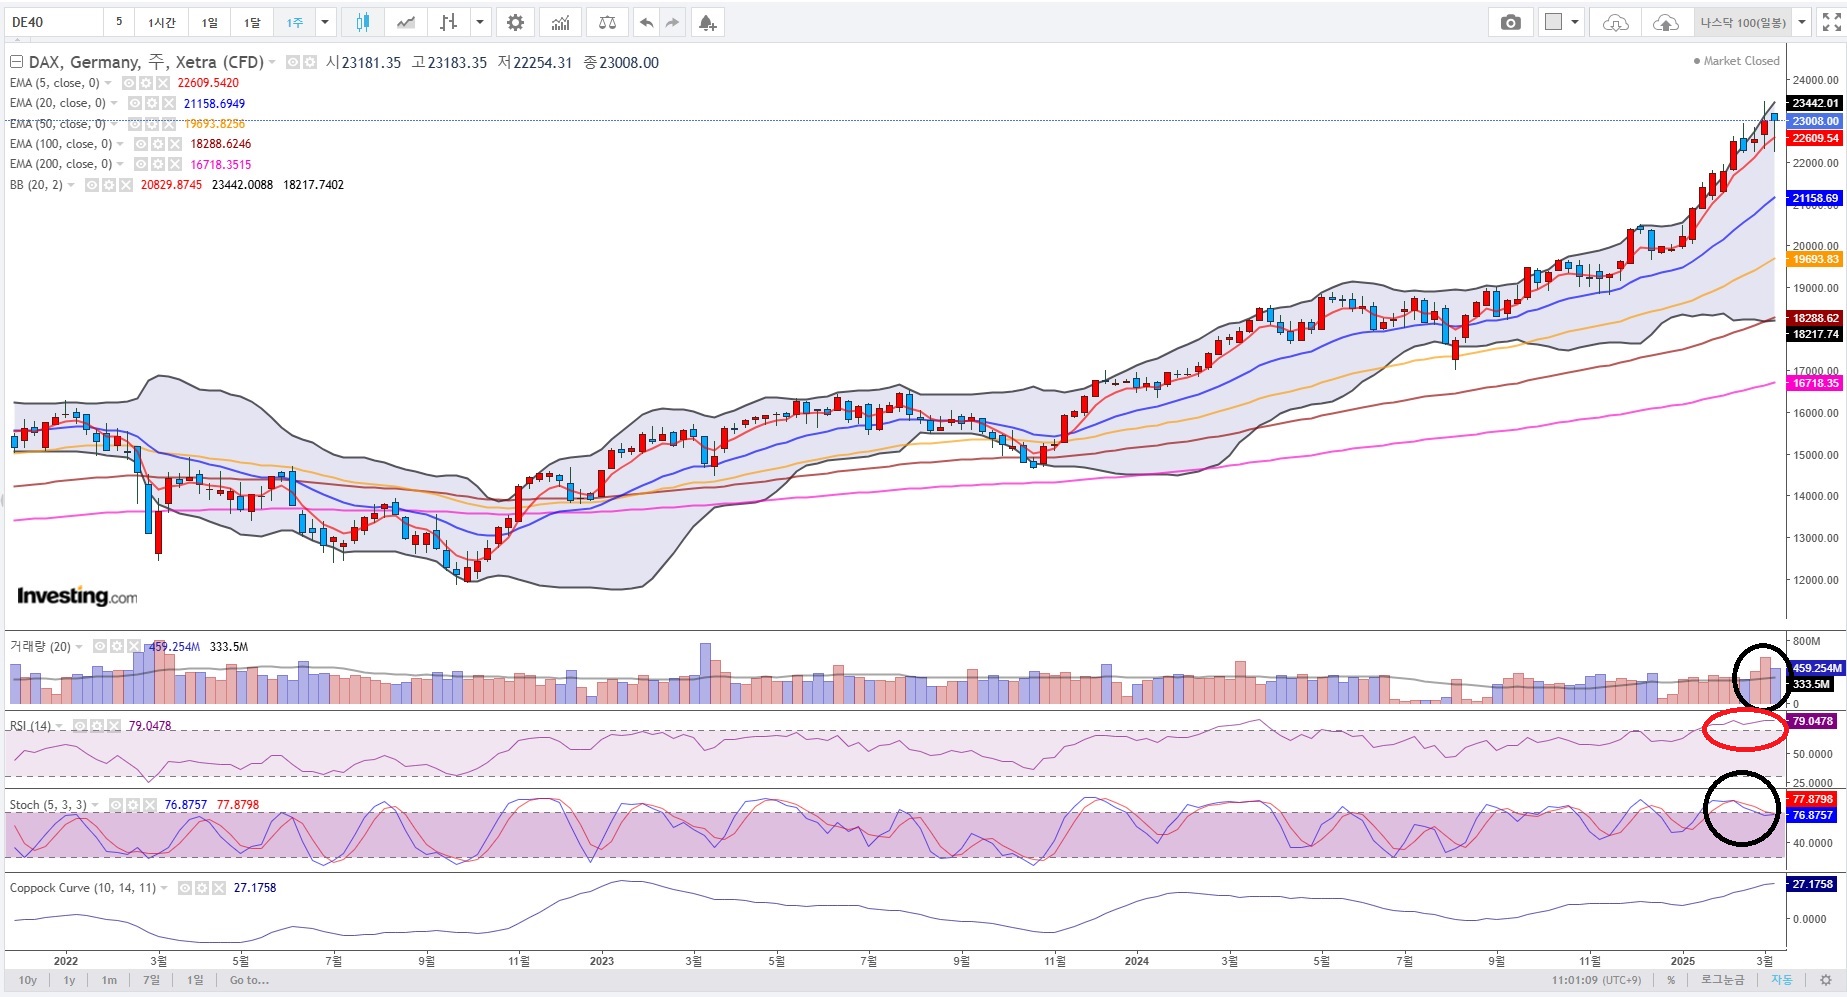Open the 11:01:09 (UTC+9) timezone menu

point(1596,980)
